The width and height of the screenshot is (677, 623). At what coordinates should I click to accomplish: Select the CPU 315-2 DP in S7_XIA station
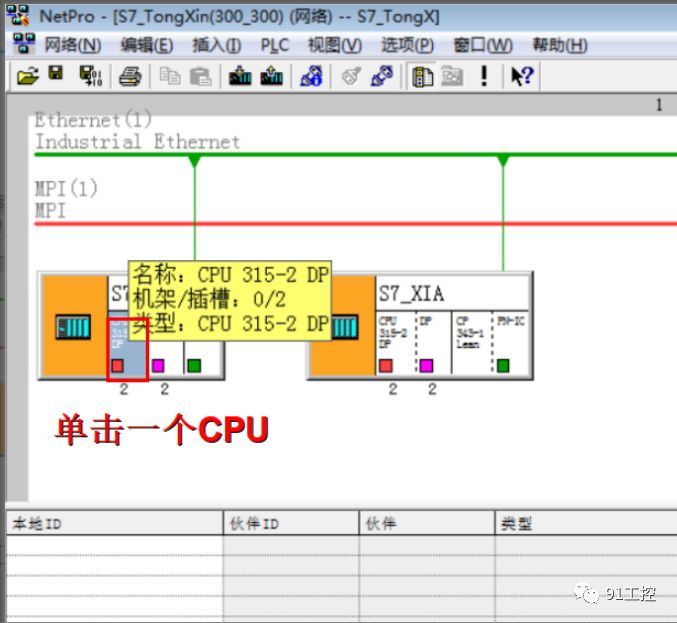393,340
